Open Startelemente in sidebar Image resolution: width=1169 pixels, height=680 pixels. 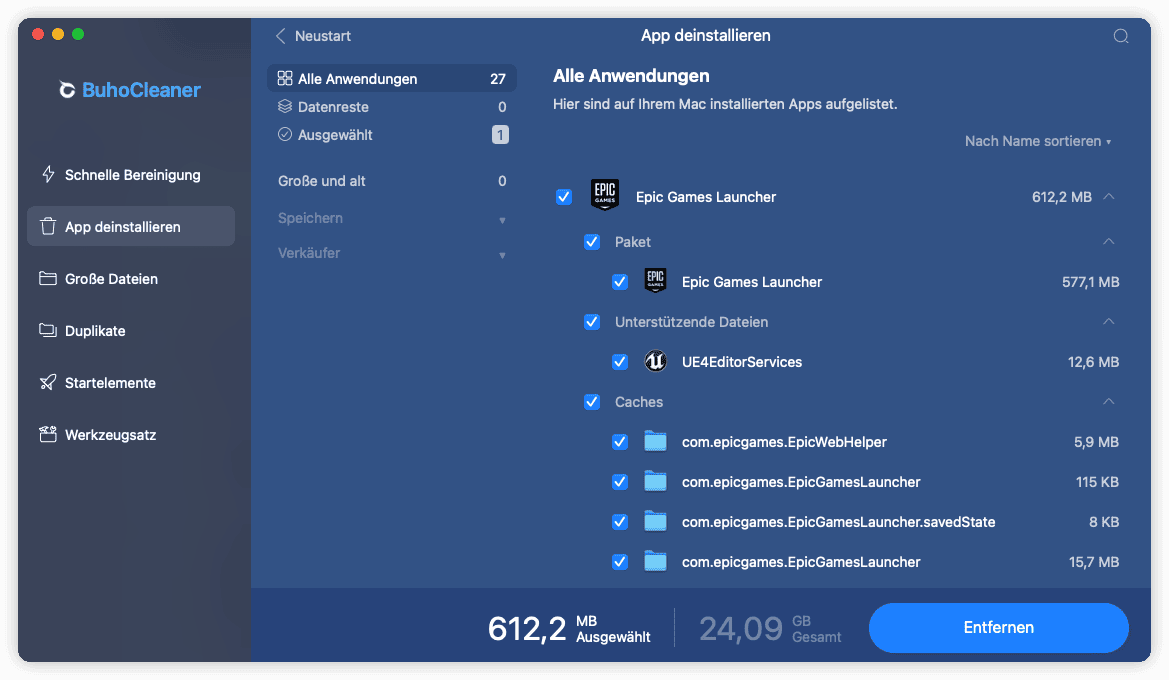[x=130, y=382]
